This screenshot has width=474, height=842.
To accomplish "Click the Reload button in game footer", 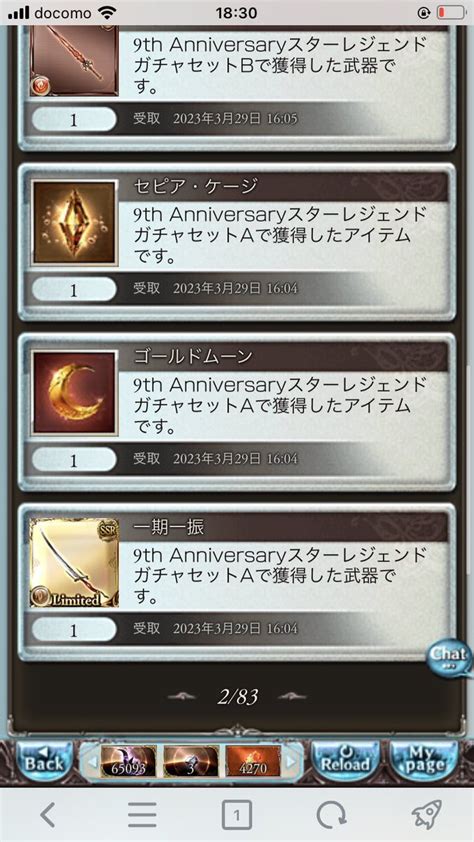I will (345, 760).
